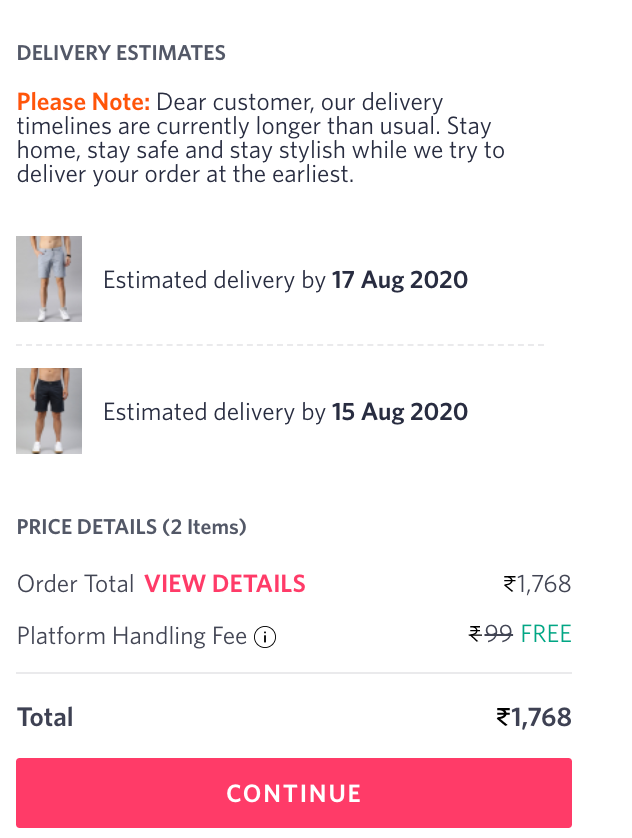Viewport: 632px width, 838px height.
Task: Click the Platform Handling Fee label
Action: (132, 636)
